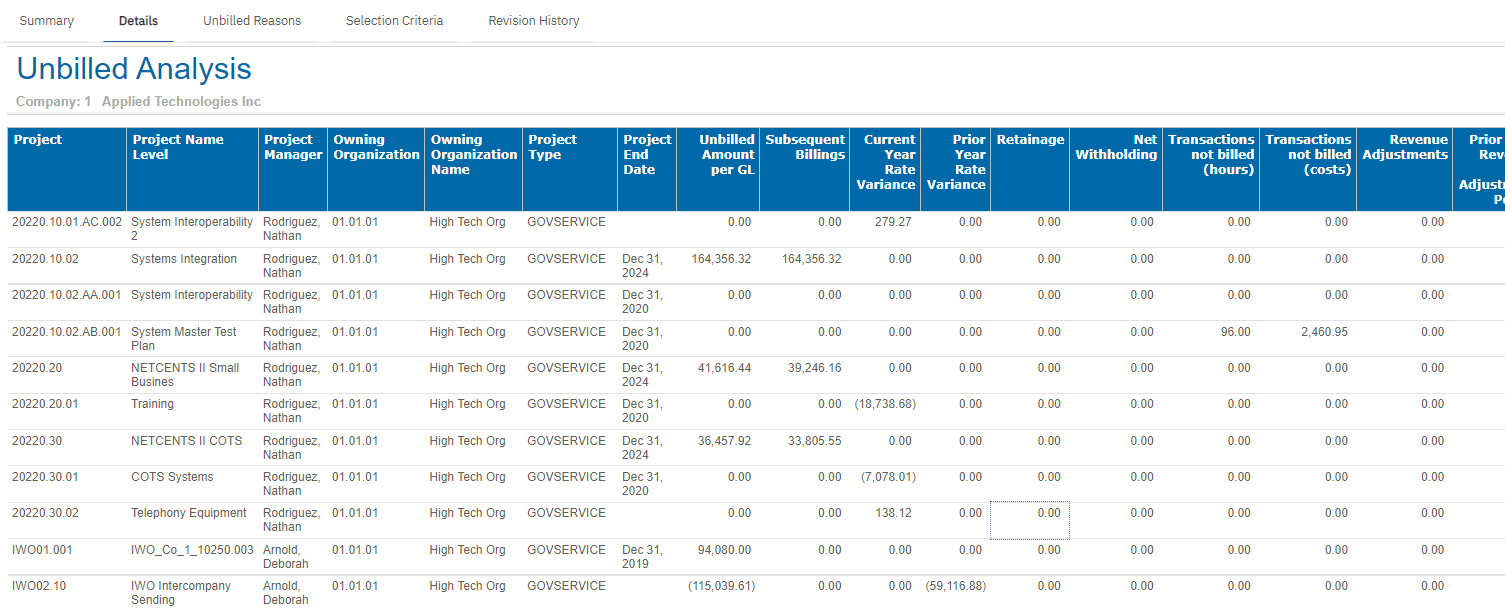The height and width of the screenshot is (611, 1505).
Task: Select the Subsequent Billings column header
Action: point(805,147)
